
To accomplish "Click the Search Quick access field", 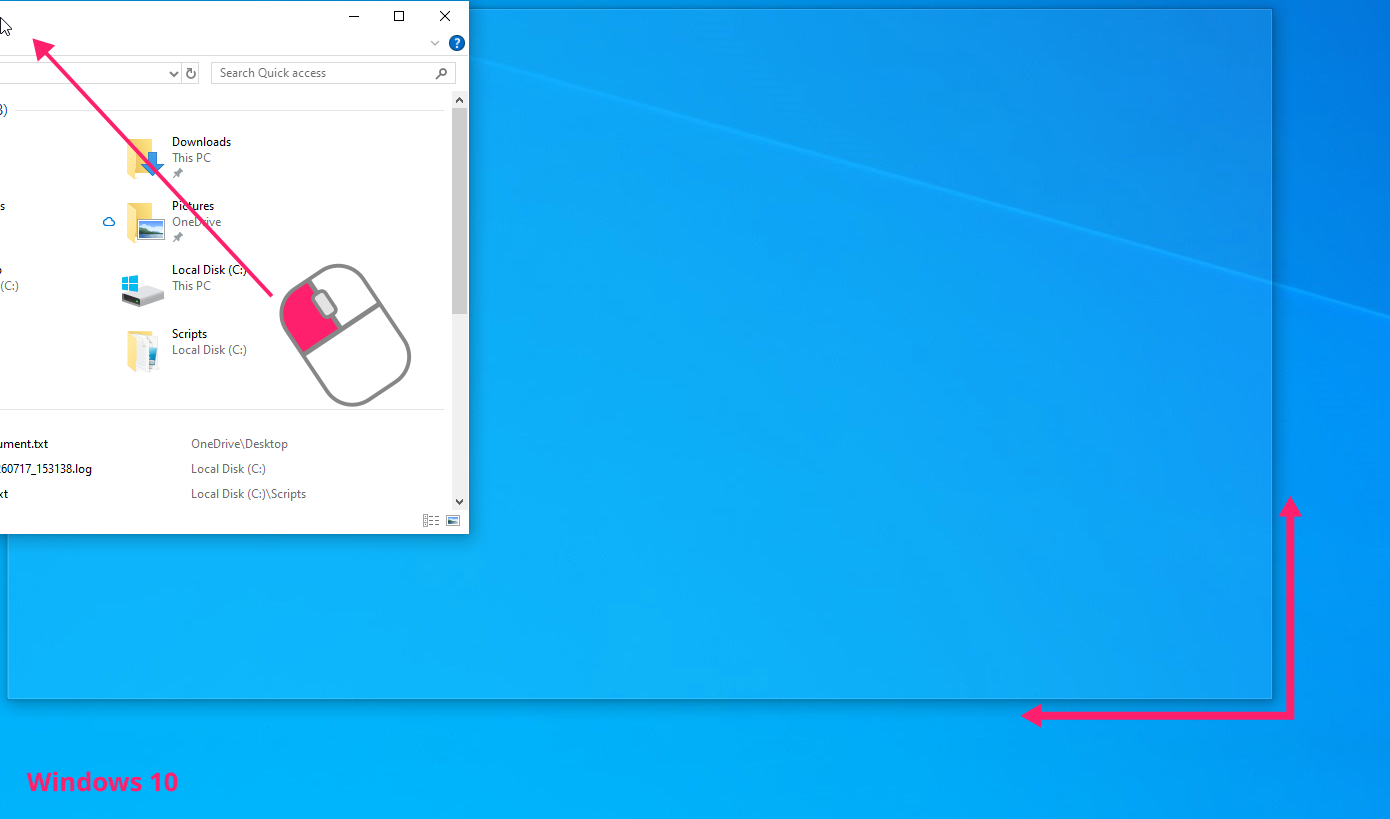I will tap(333, 73).
